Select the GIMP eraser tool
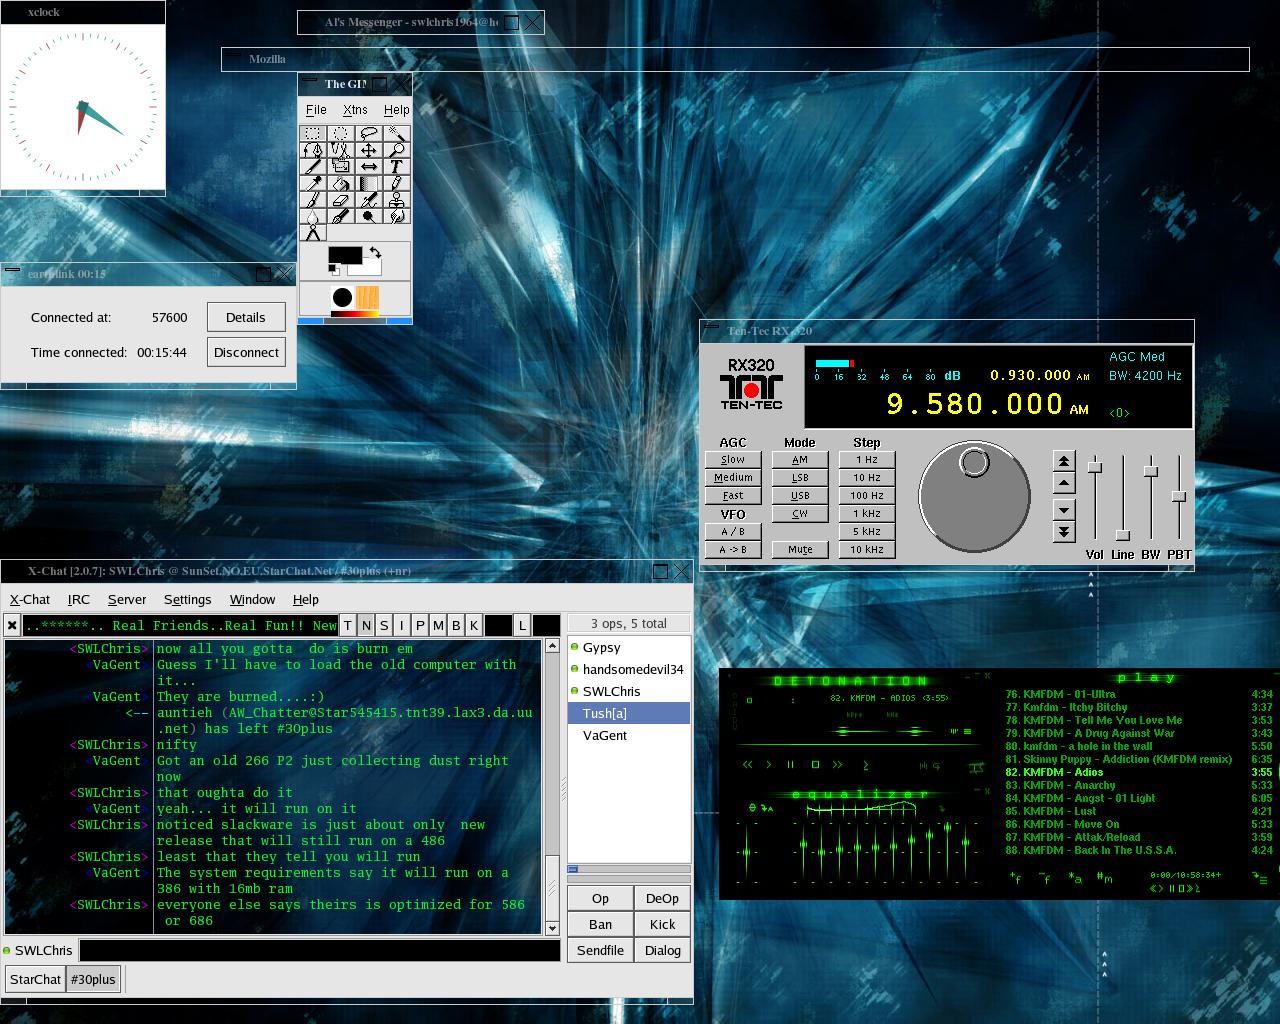 pyautogui.click(x=341, y=200)
